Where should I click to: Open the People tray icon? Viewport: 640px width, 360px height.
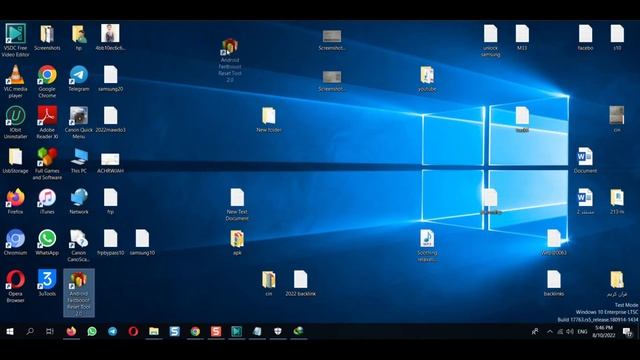pos(535,331)
